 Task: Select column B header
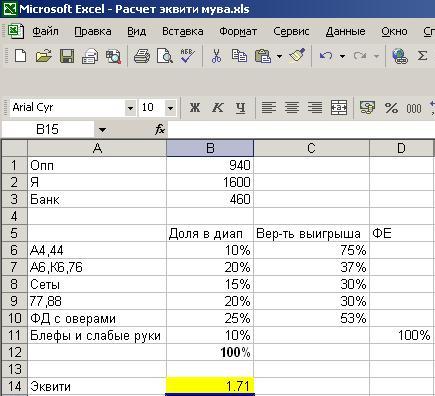(x=210, y=148)
